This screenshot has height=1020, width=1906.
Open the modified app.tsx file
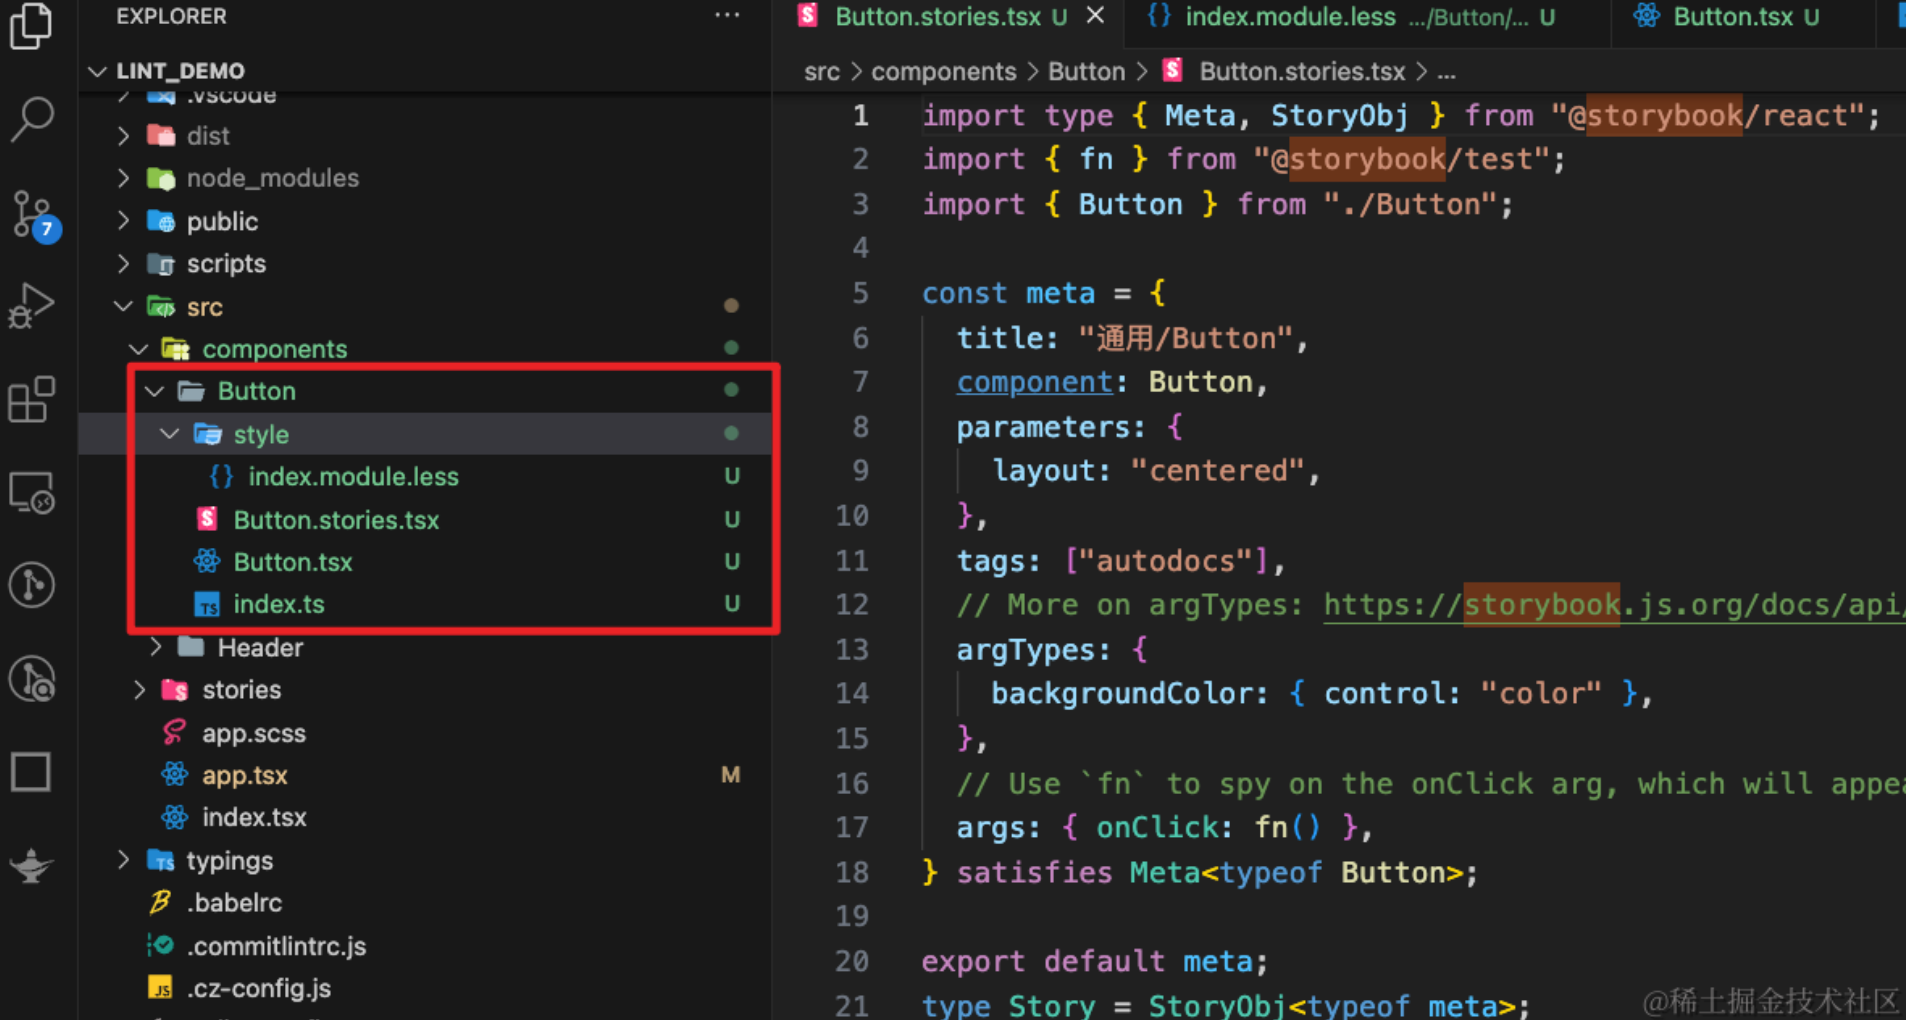tap(245, 775)
